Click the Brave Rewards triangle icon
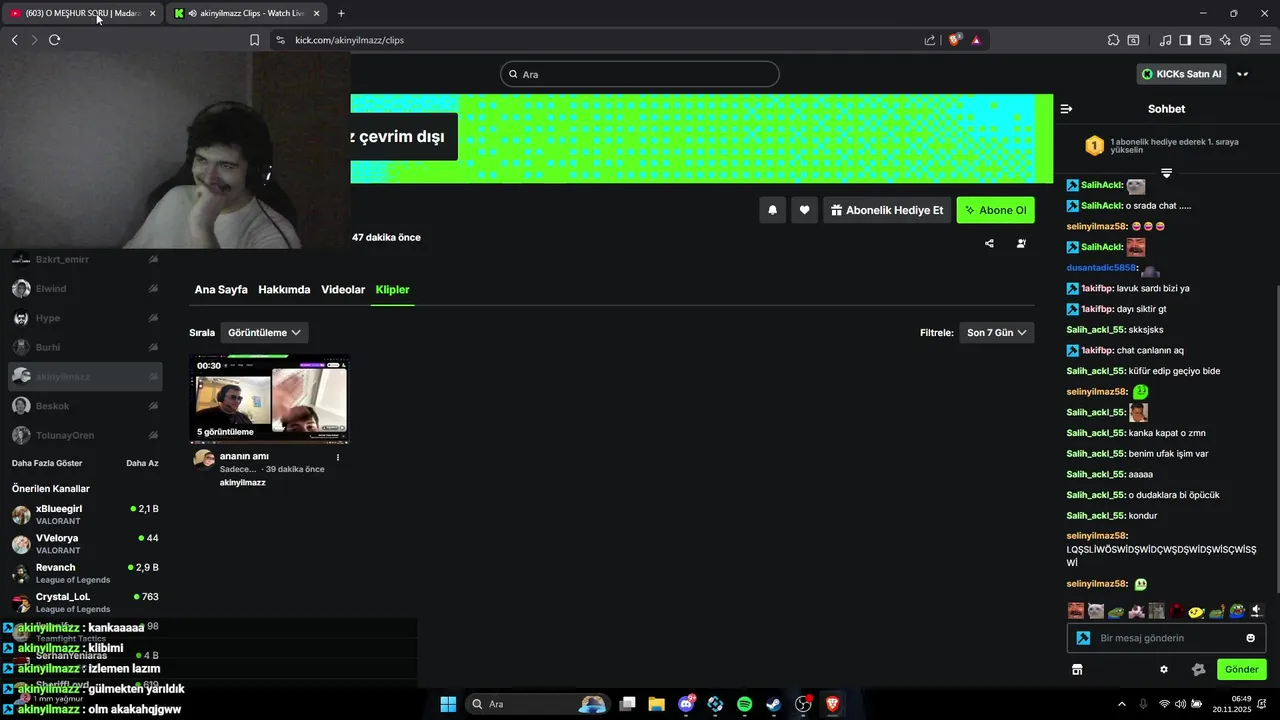The height and width of the screenshot is (720, 1280). 976,40
